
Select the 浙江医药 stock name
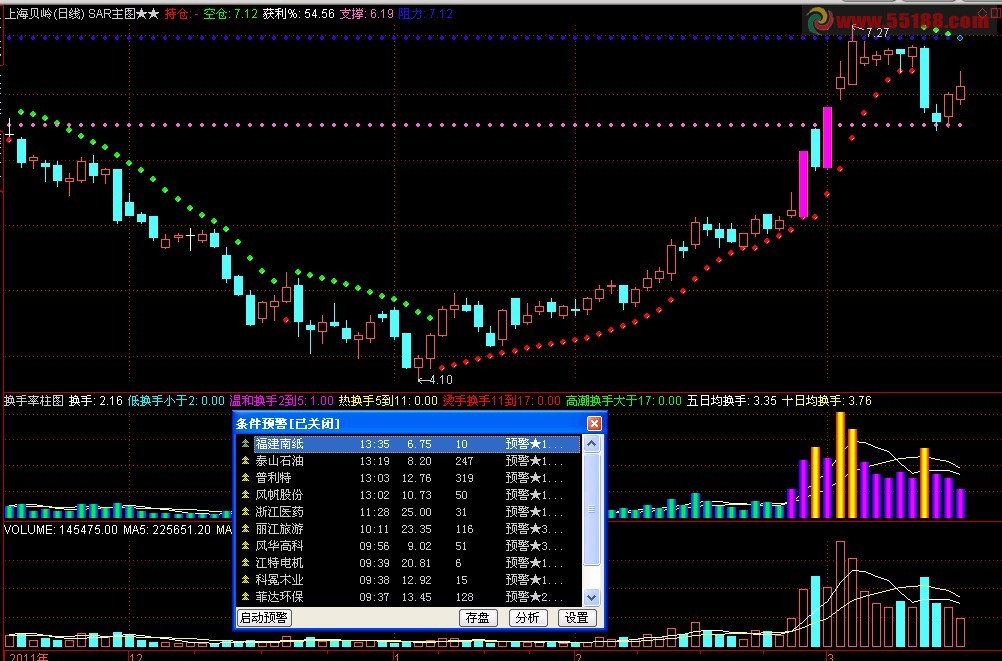click(279, 511)
